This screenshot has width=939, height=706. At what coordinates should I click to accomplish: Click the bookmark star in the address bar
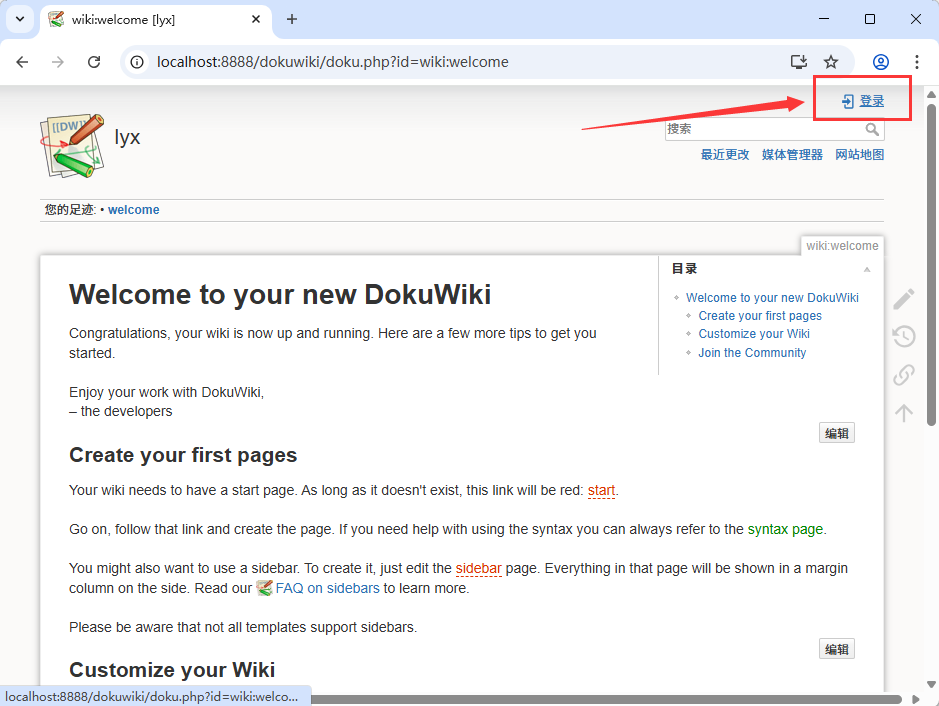833,61
